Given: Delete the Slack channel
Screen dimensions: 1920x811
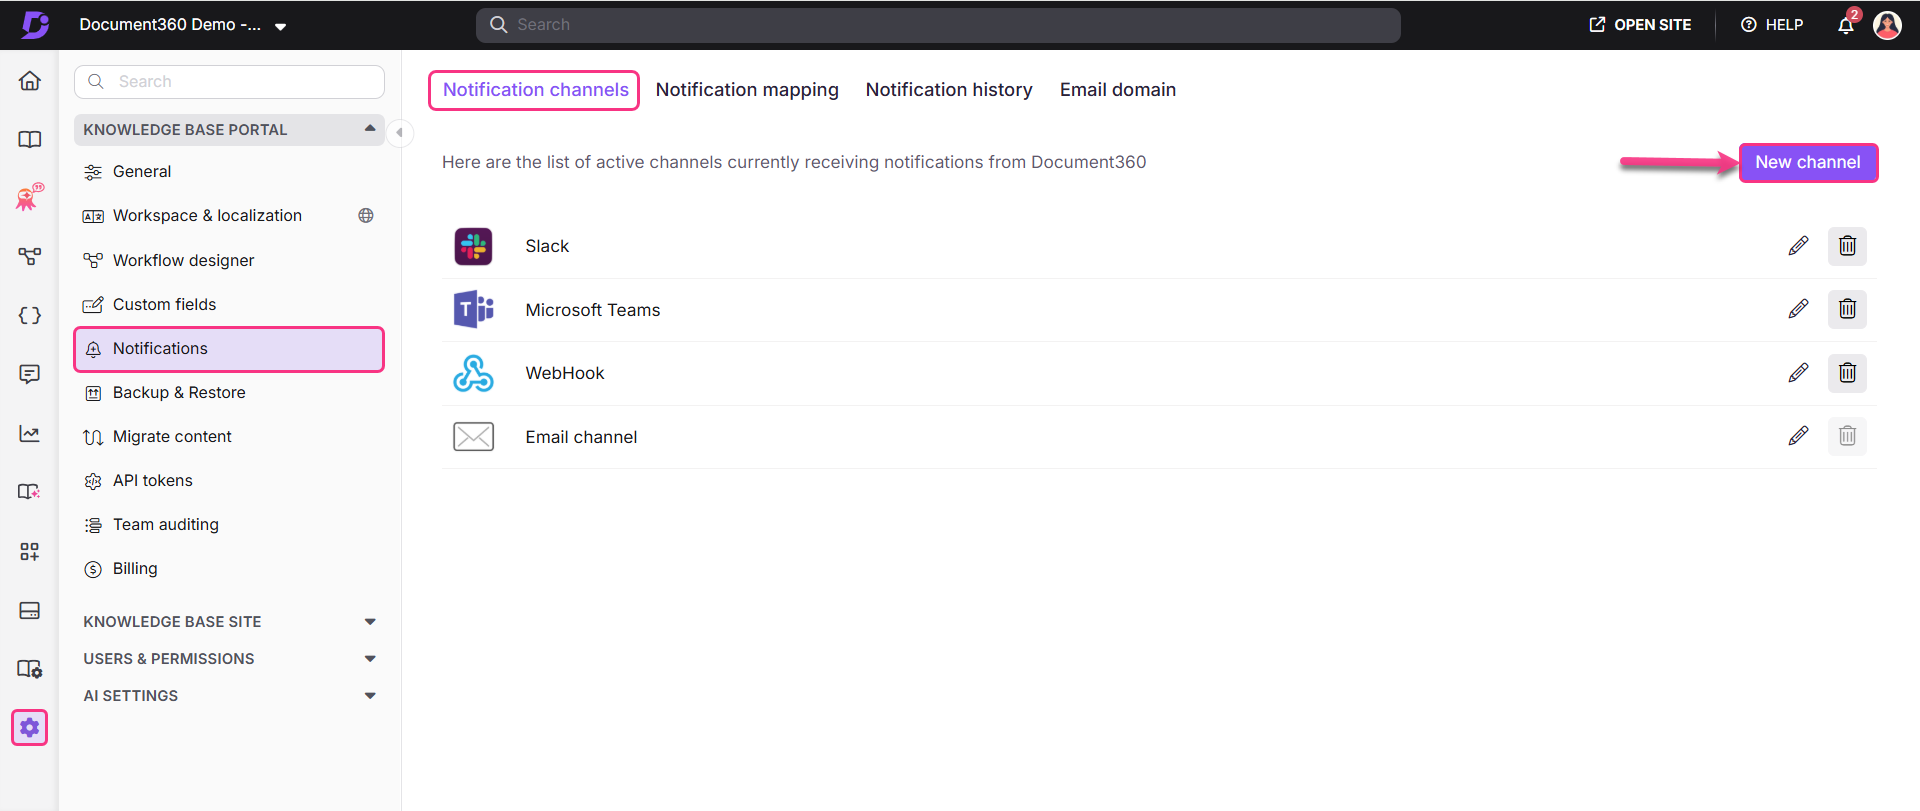Looking at the screenshot, I should coord(1847,246).
